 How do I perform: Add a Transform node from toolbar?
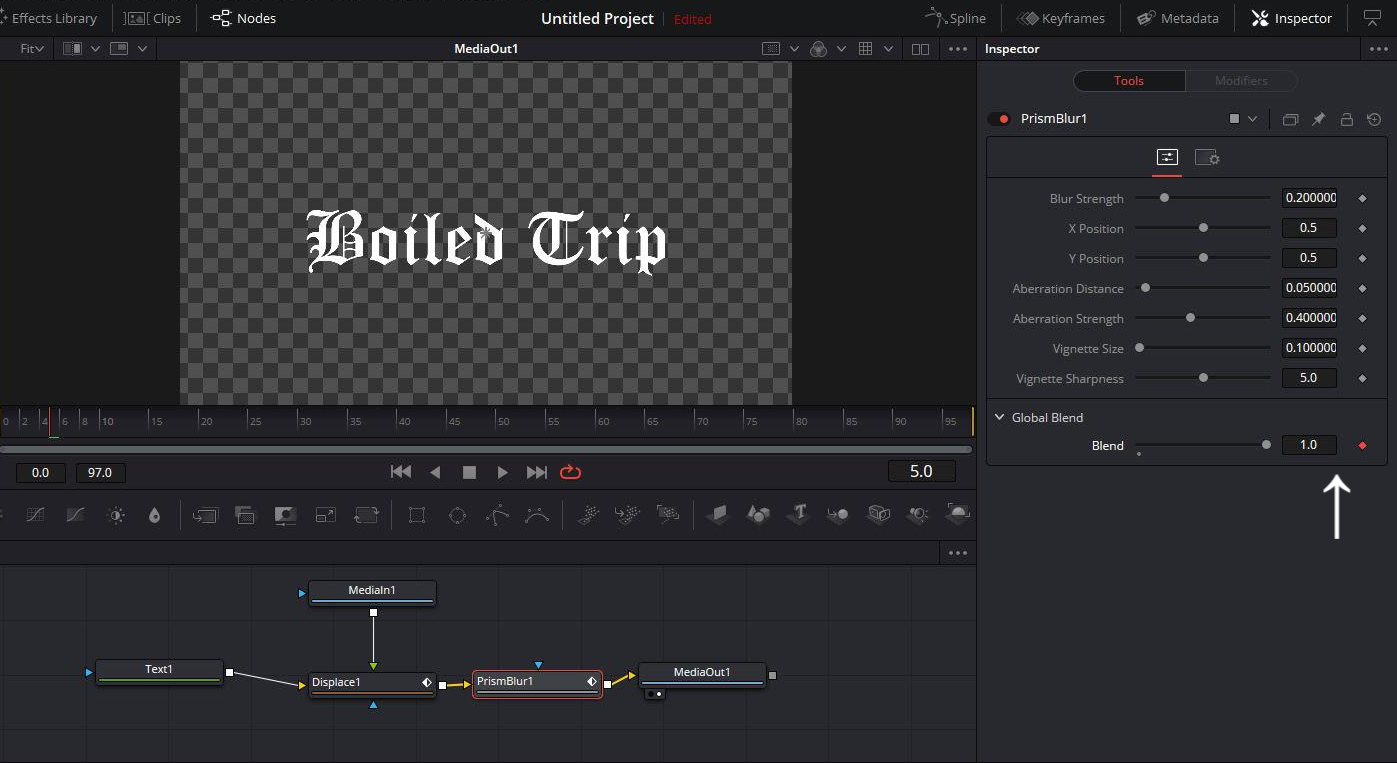point(366,515)
